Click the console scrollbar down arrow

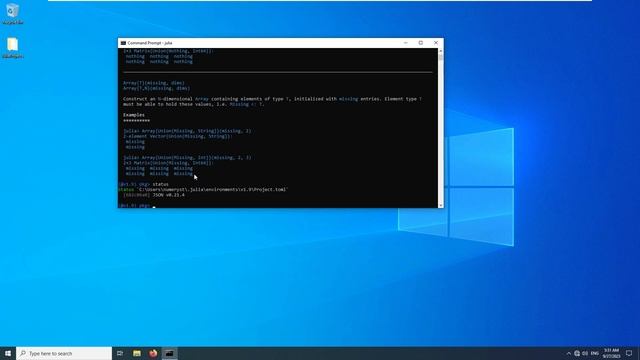click(x=440, y=205)
